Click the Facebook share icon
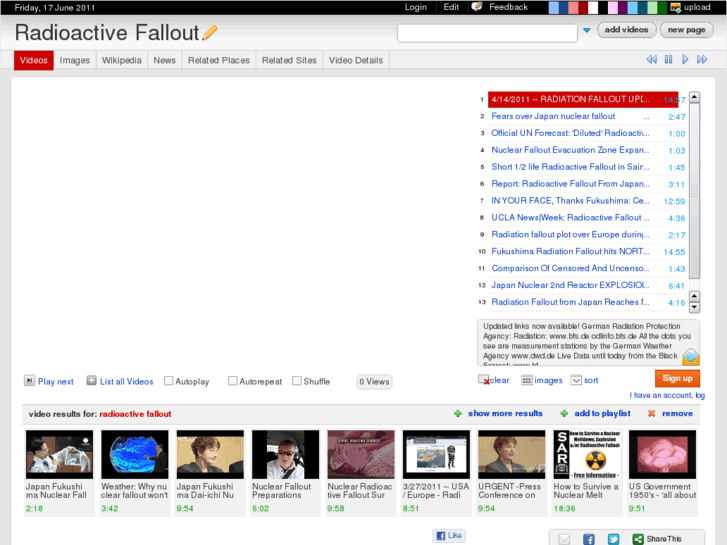The height and width of the screenshot is (545, 727). [x=588, y=539]
